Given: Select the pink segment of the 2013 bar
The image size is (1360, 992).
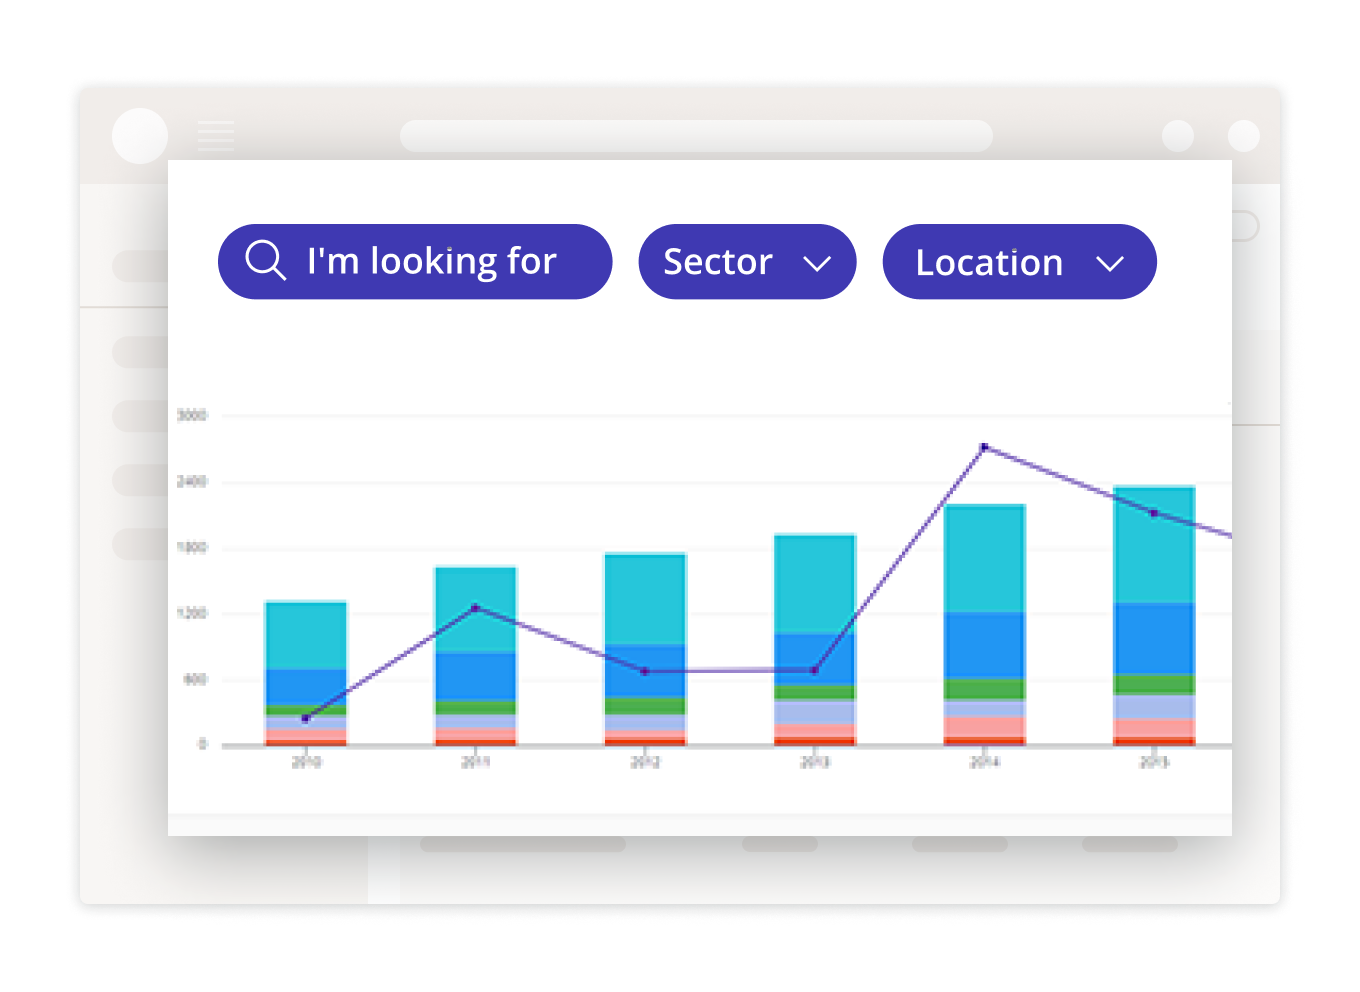Looking at the screenshot, I should tap(815, 731).
